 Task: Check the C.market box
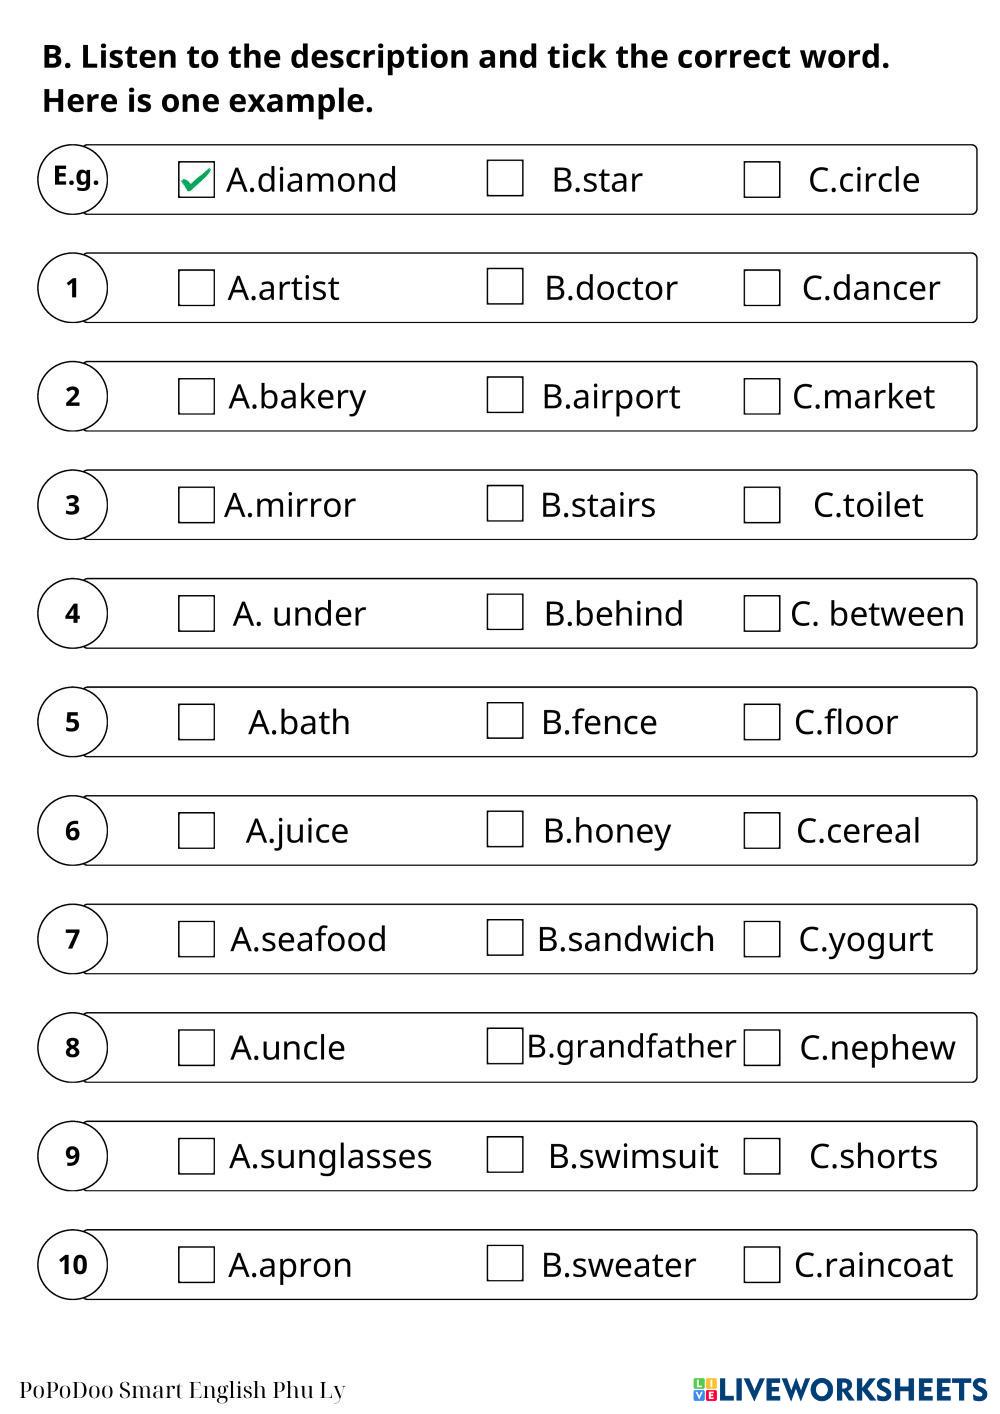tap(762, 396)
